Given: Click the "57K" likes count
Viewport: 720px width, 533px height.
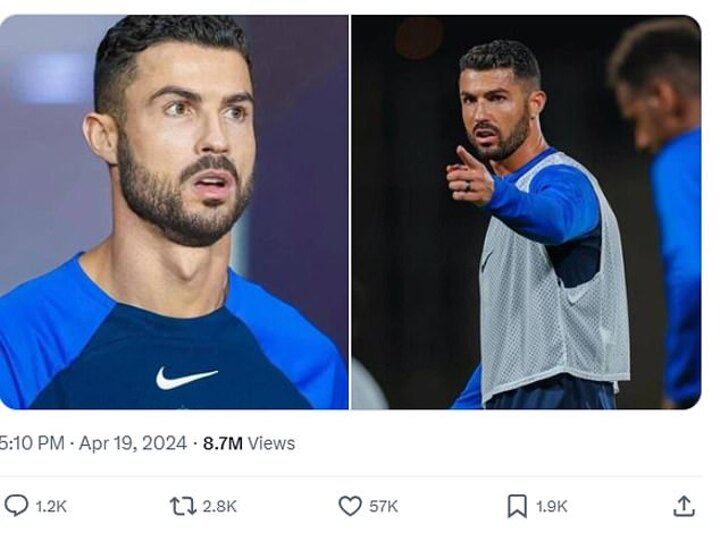Looking at the screenshot, I should (383, 507).
